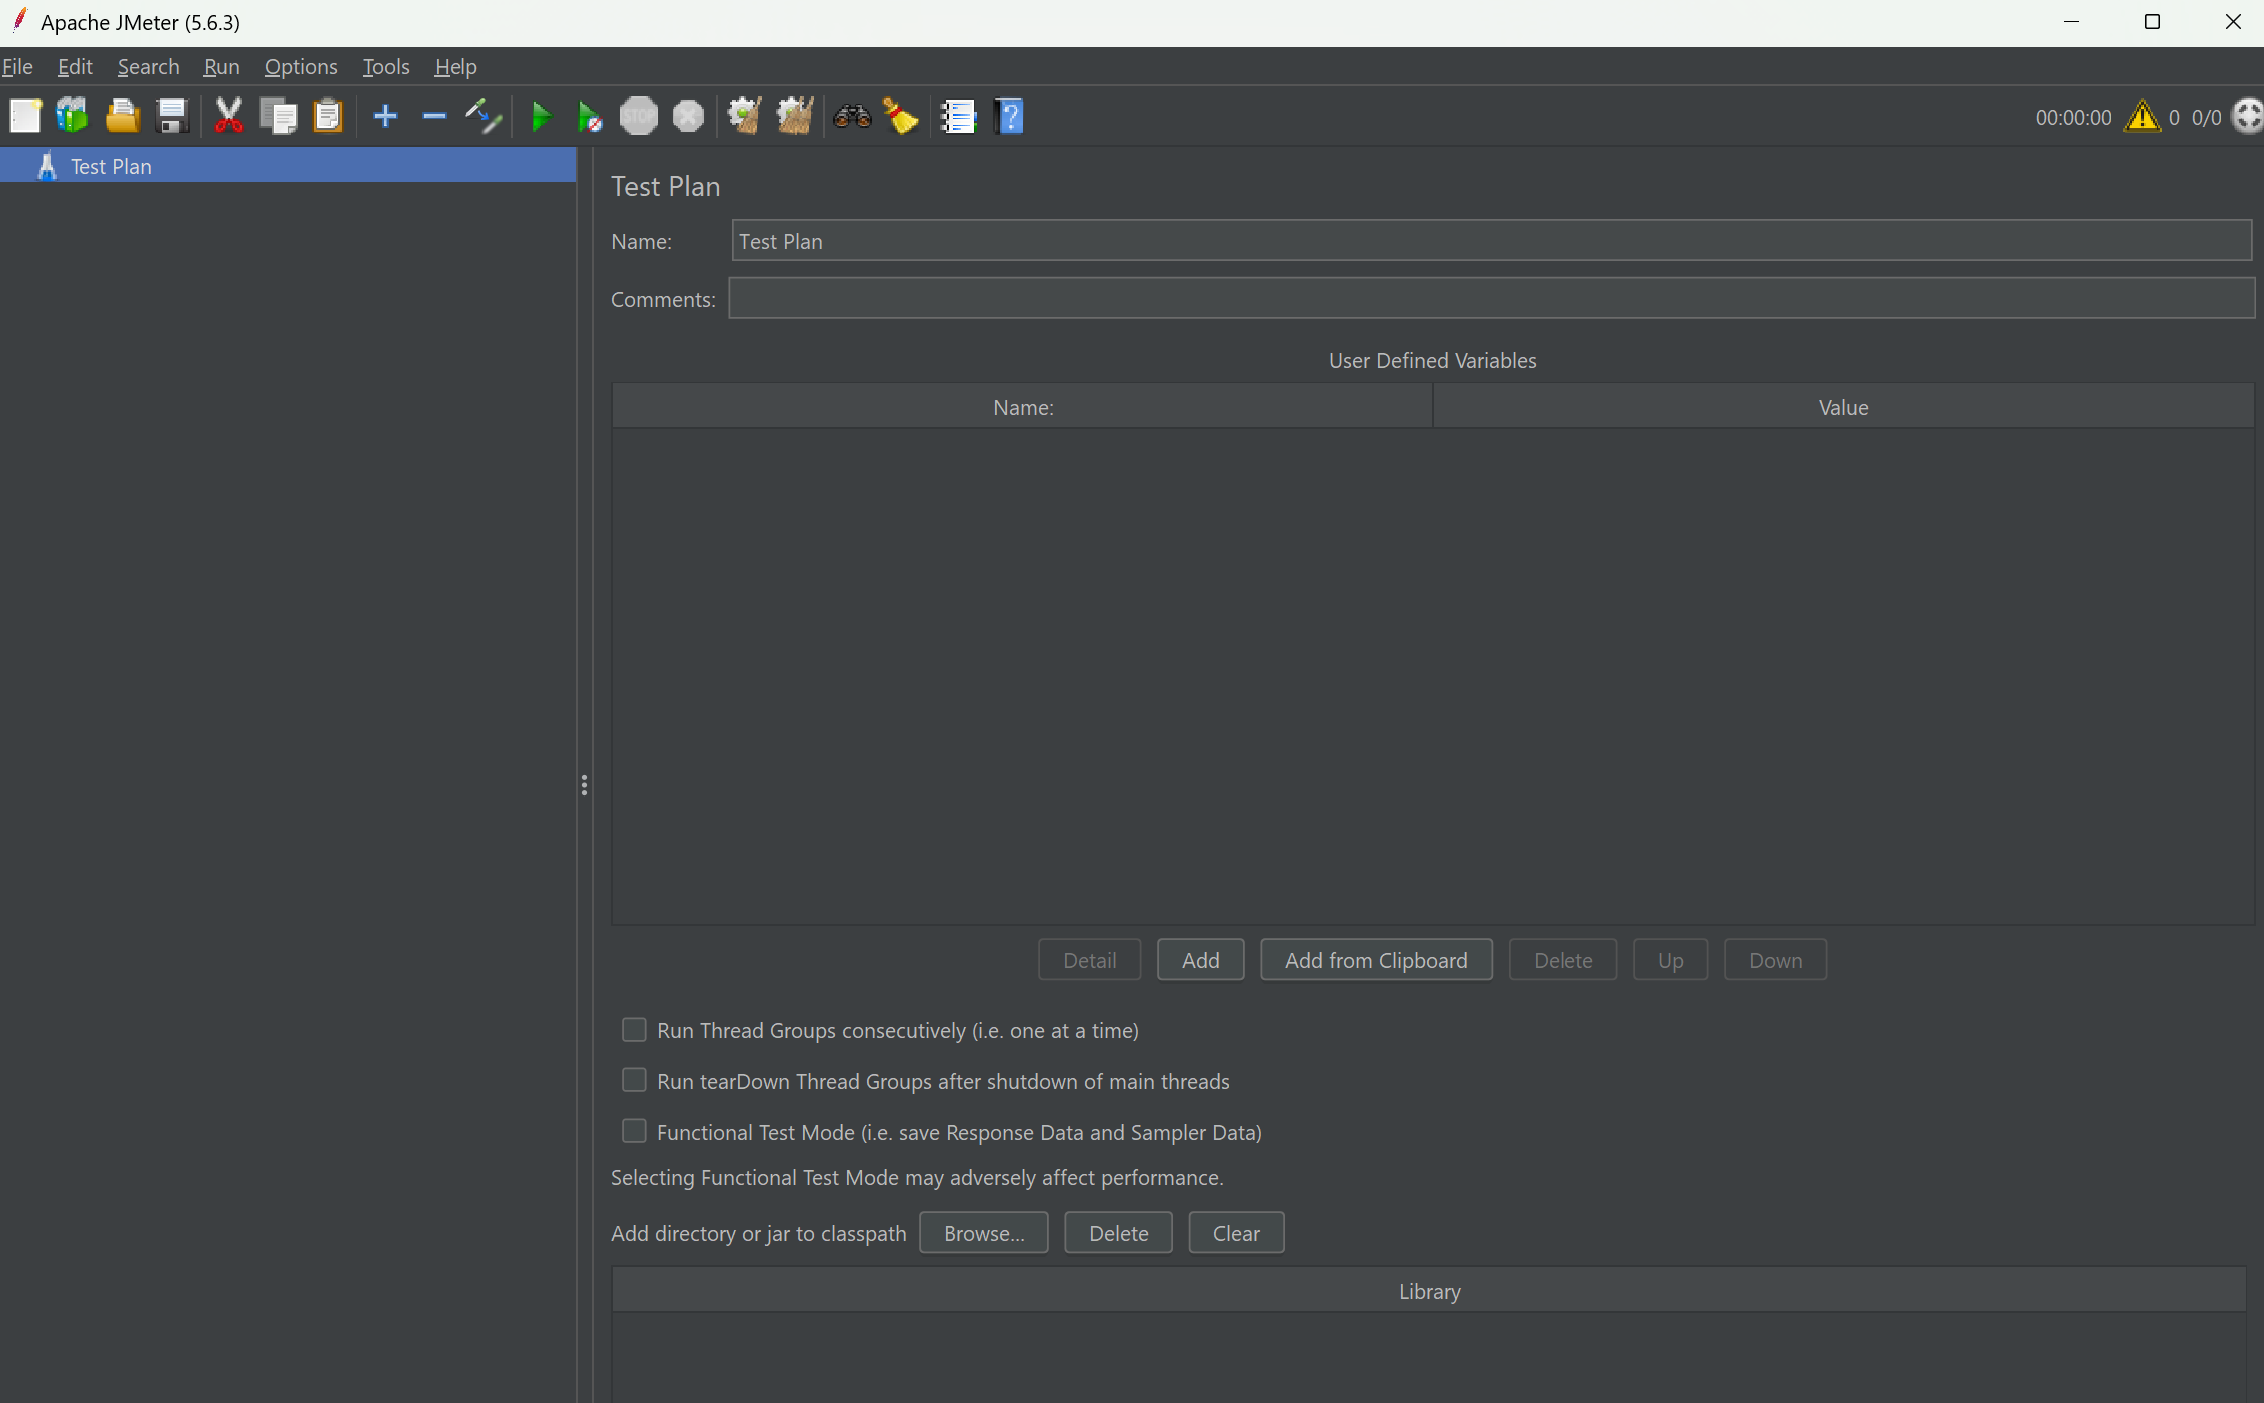Click the Save floppy disk icon
The image size is (2264, 1403).
[172, 116]
